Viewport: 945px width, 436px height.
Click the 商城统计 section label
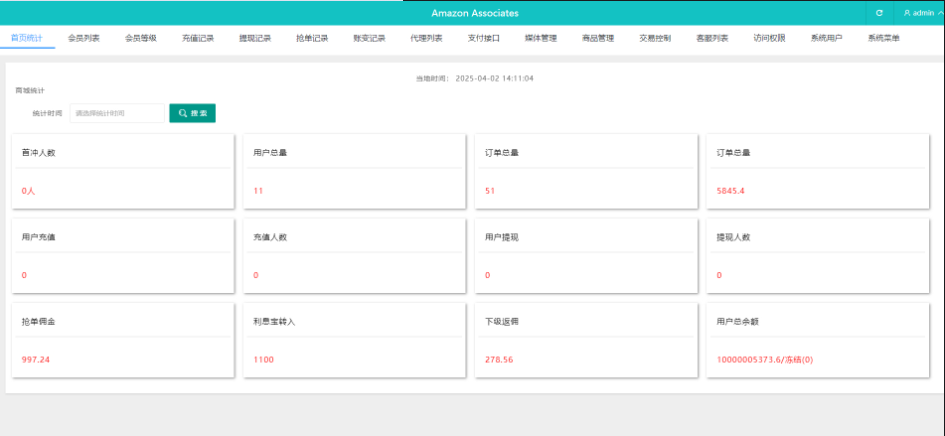(30, 90)
